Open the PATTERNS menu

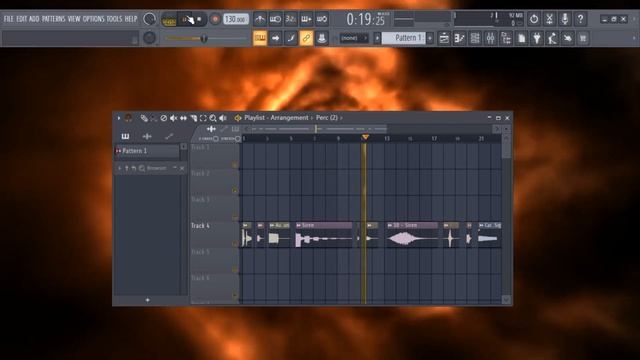coord(53,19)
